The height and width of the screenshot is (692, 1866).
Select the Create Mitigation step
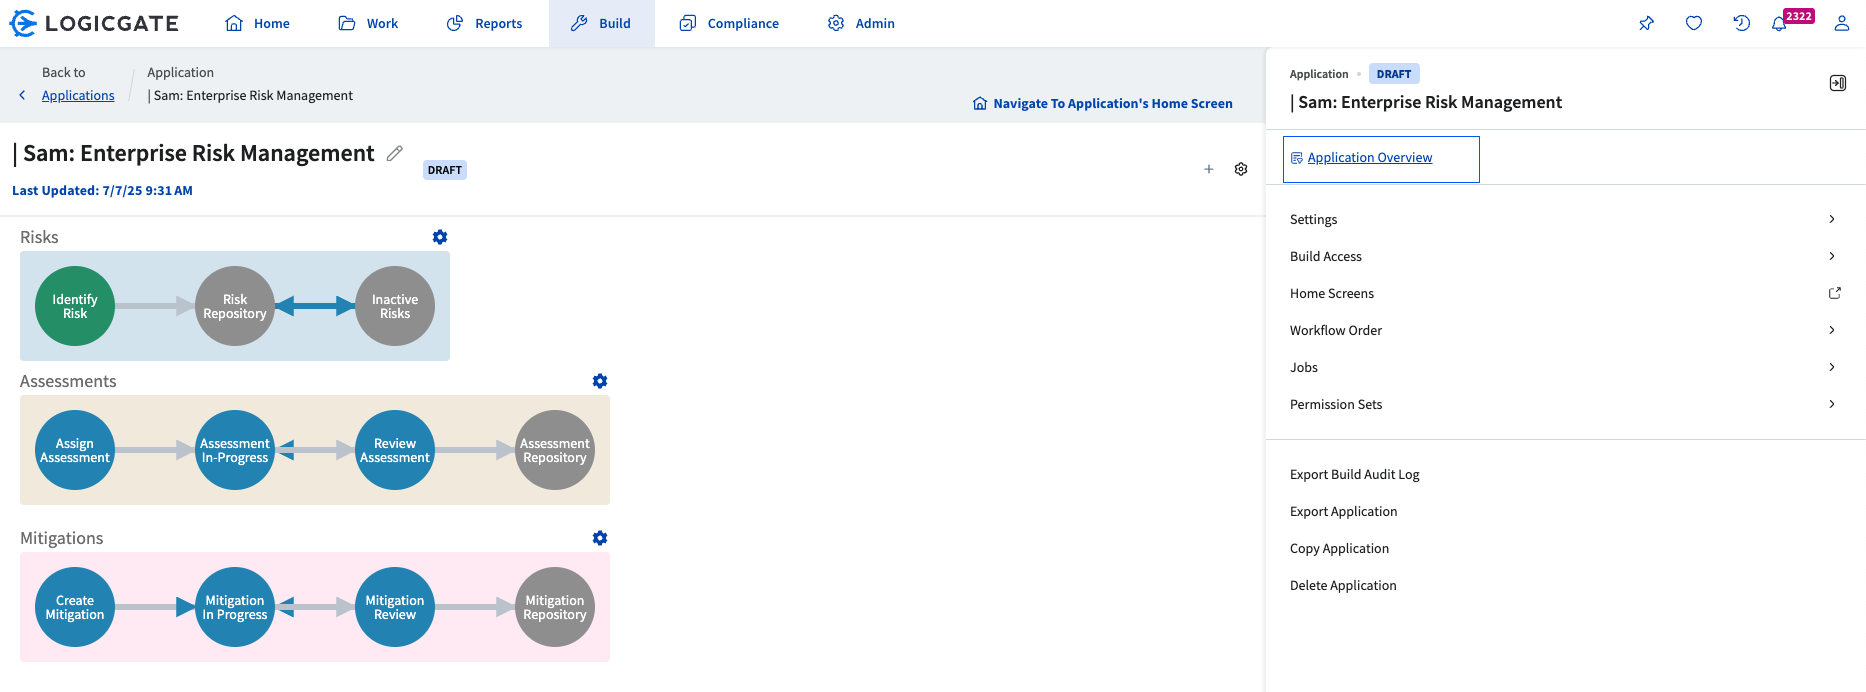(75, 607)
